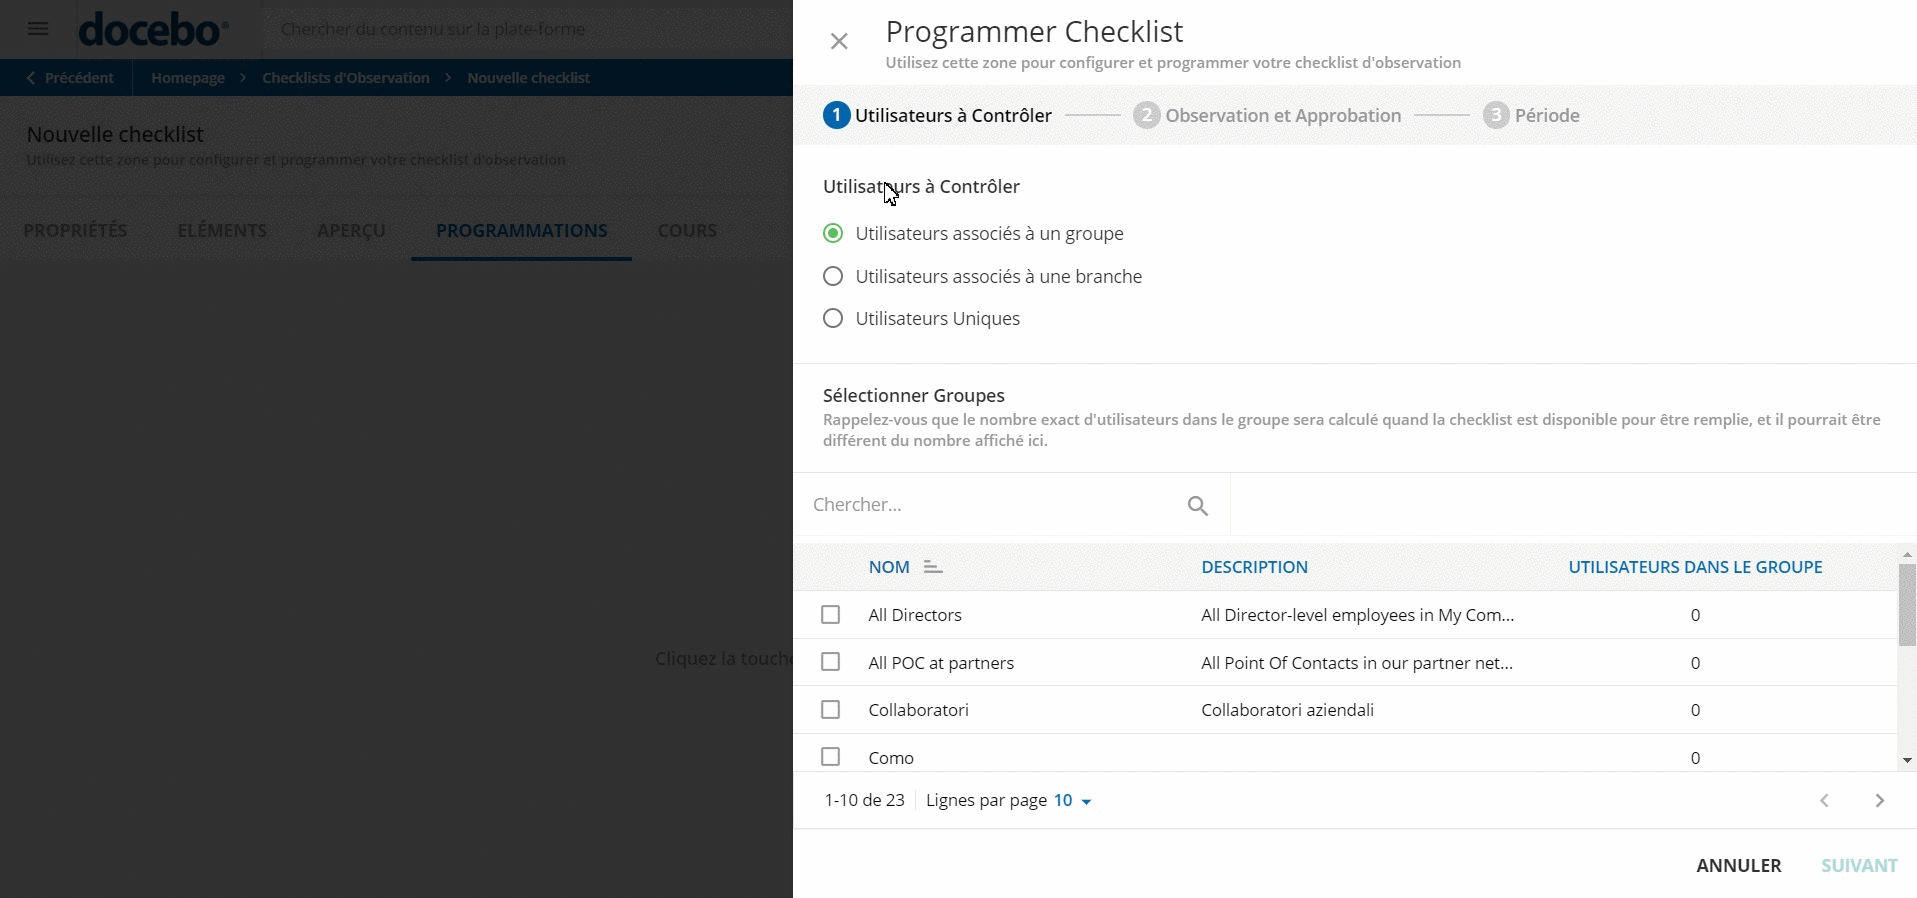The height and width of the screenshot is (898, 1917).
Task: Click the Chercher group search field
Action: [x=990, y=506]
